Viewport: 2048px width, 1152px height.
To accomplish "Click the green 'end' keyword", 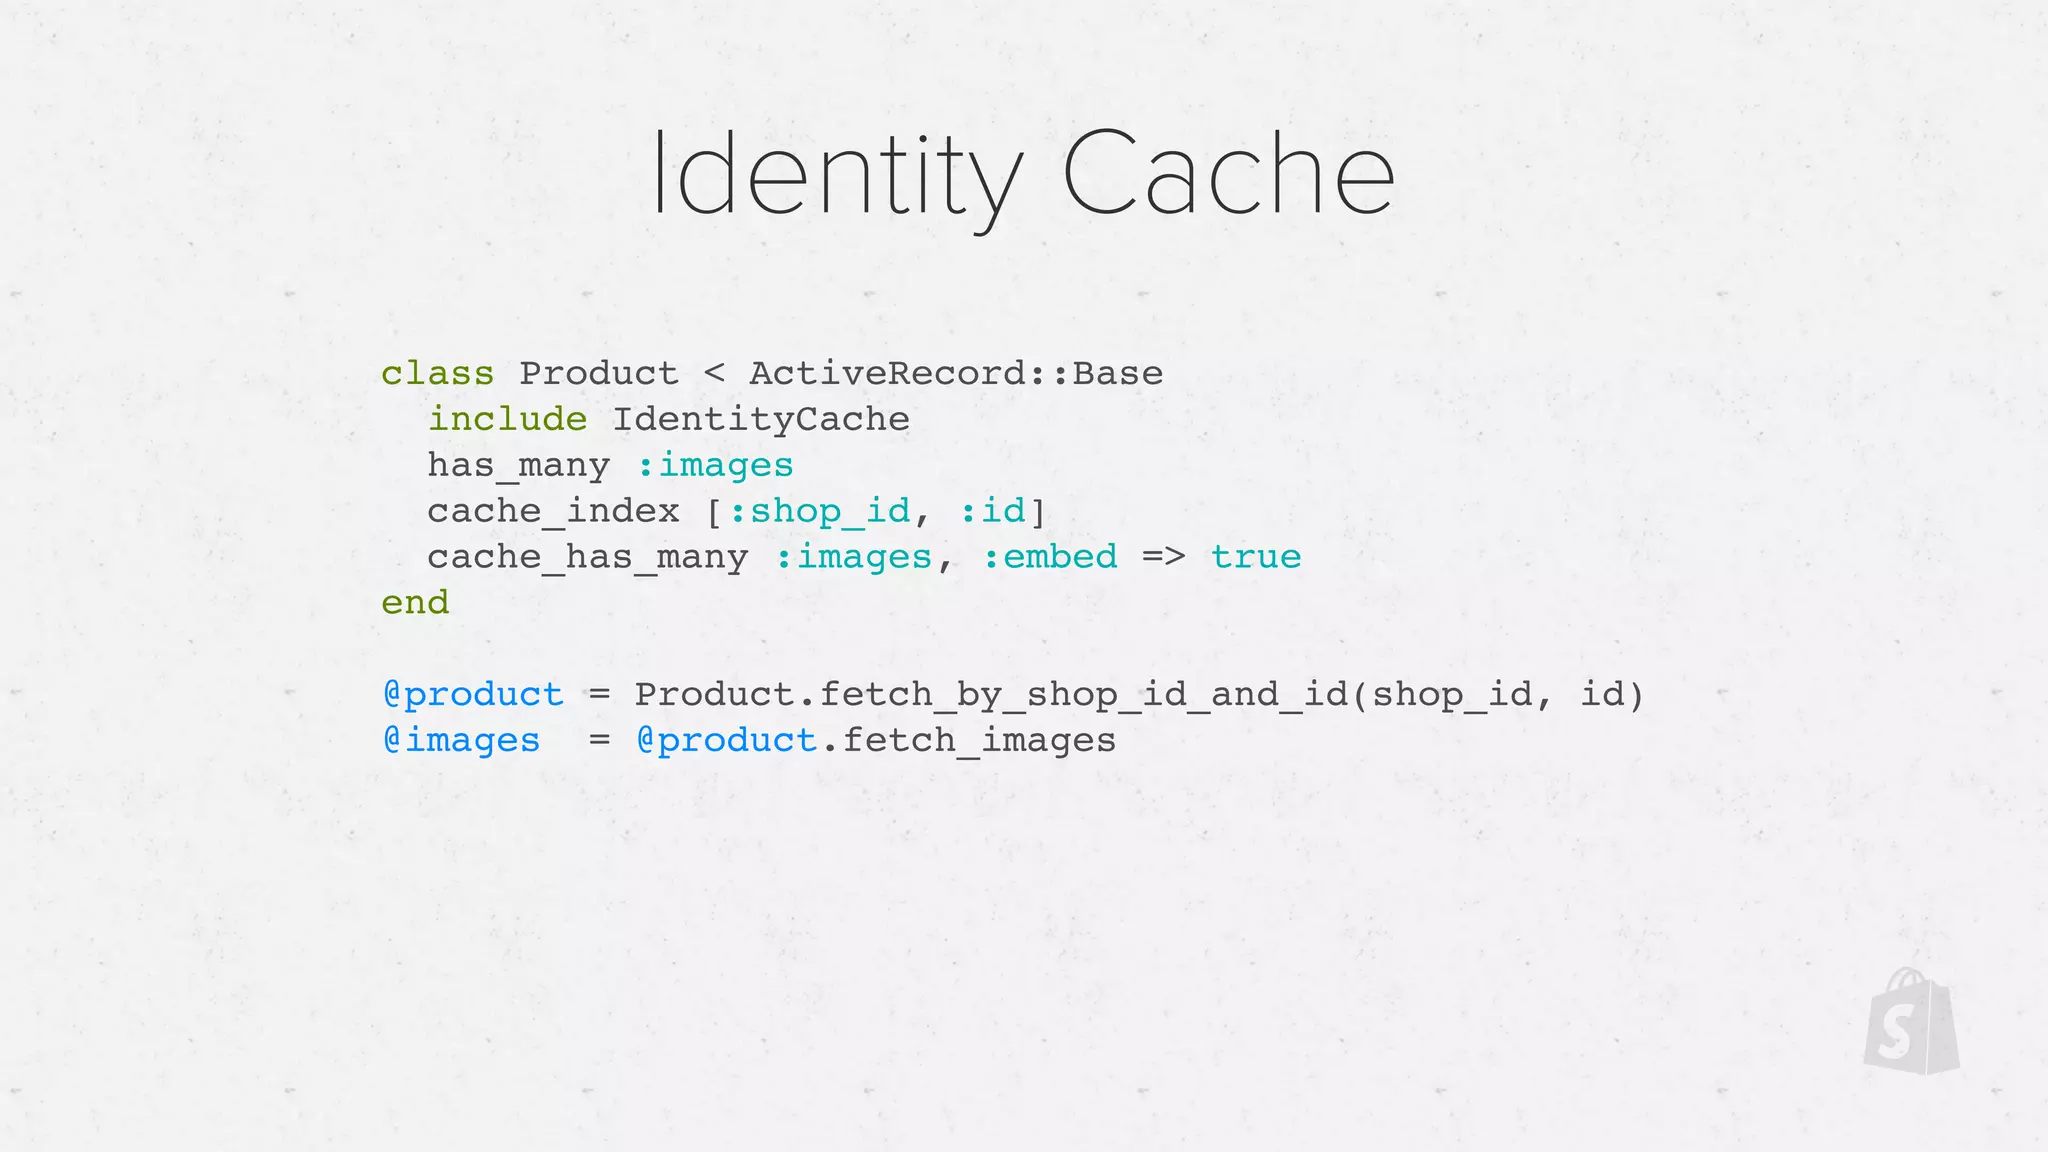I will tap(416, 603).
